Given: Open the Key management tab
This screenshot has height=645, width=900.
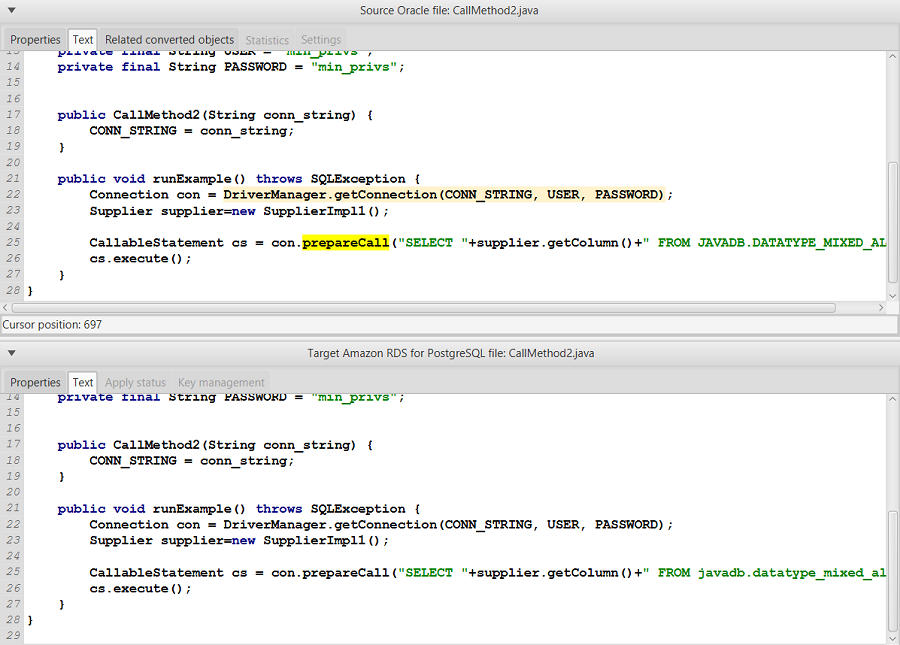Looking at the screenshot, I should [x=221, y=382].
